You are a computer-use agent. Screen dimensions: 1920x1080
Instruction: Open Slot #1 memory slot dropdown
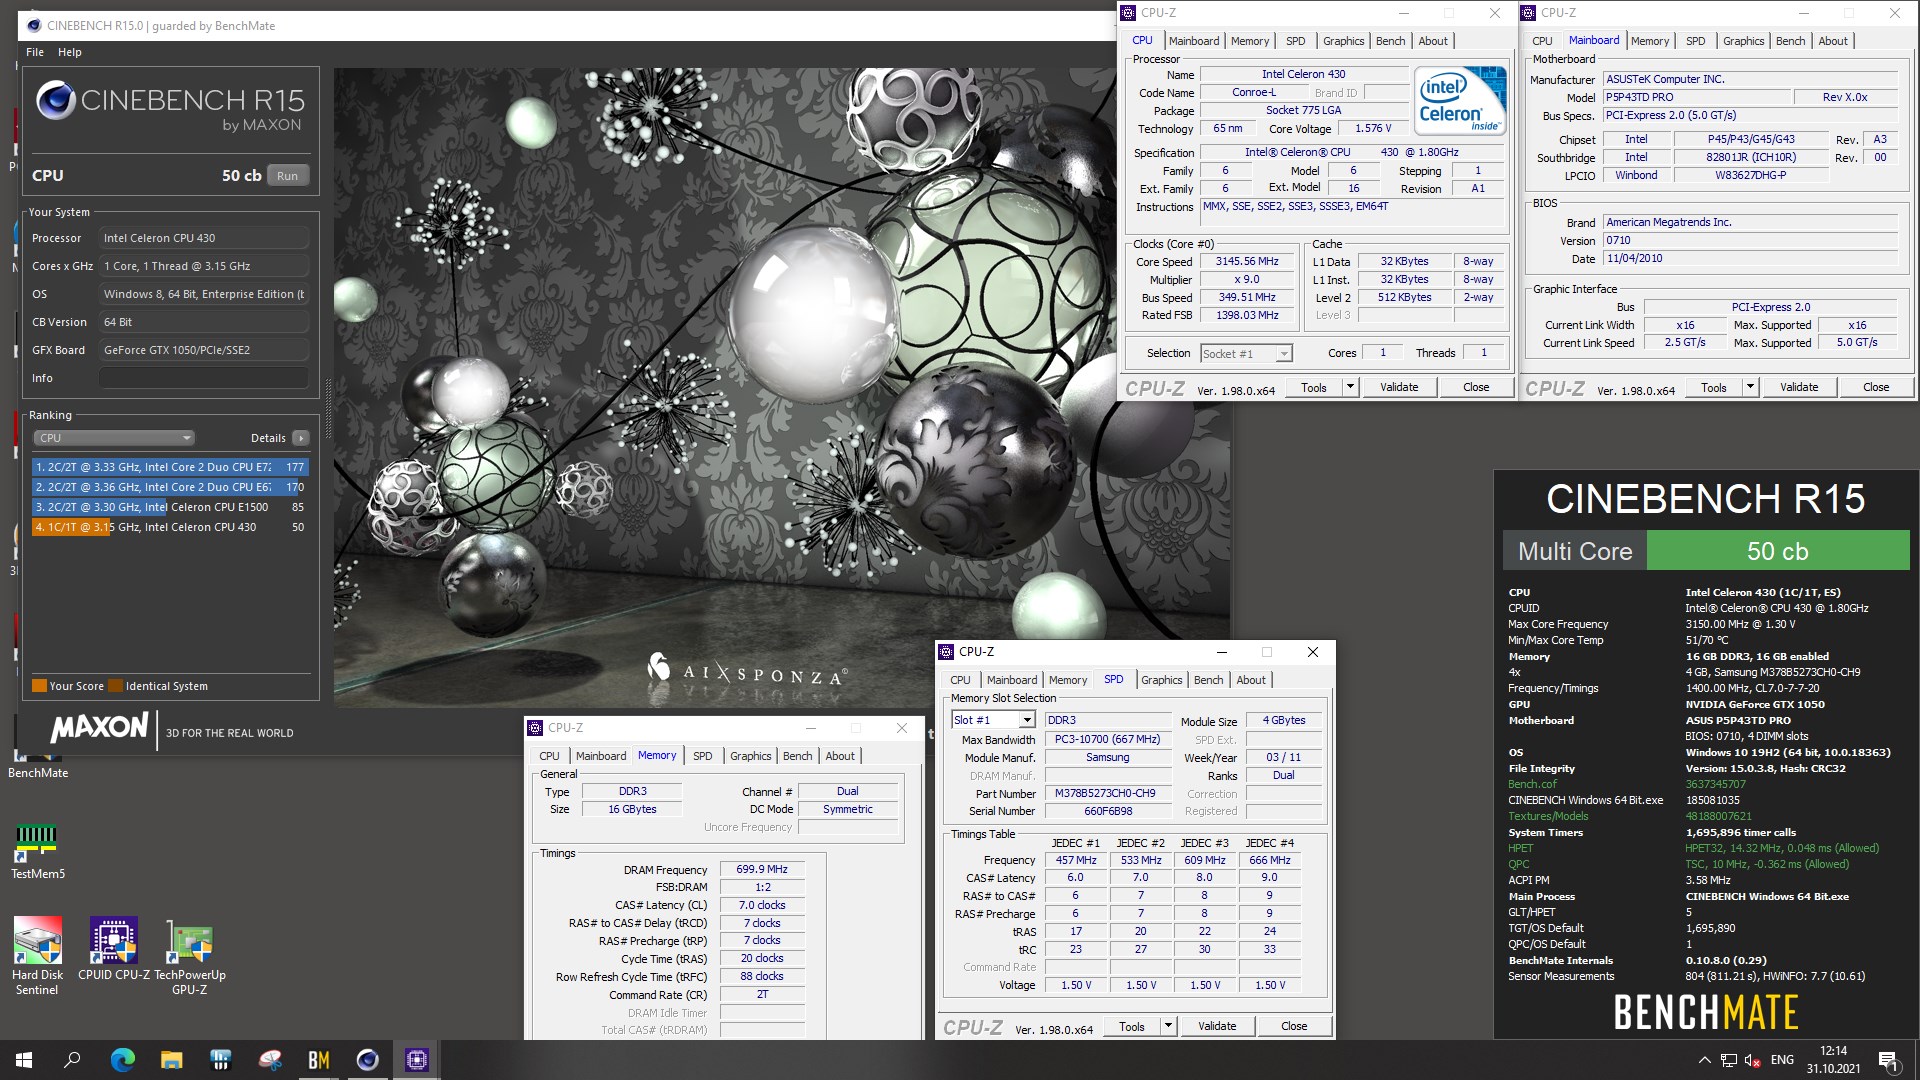[993, 720]
